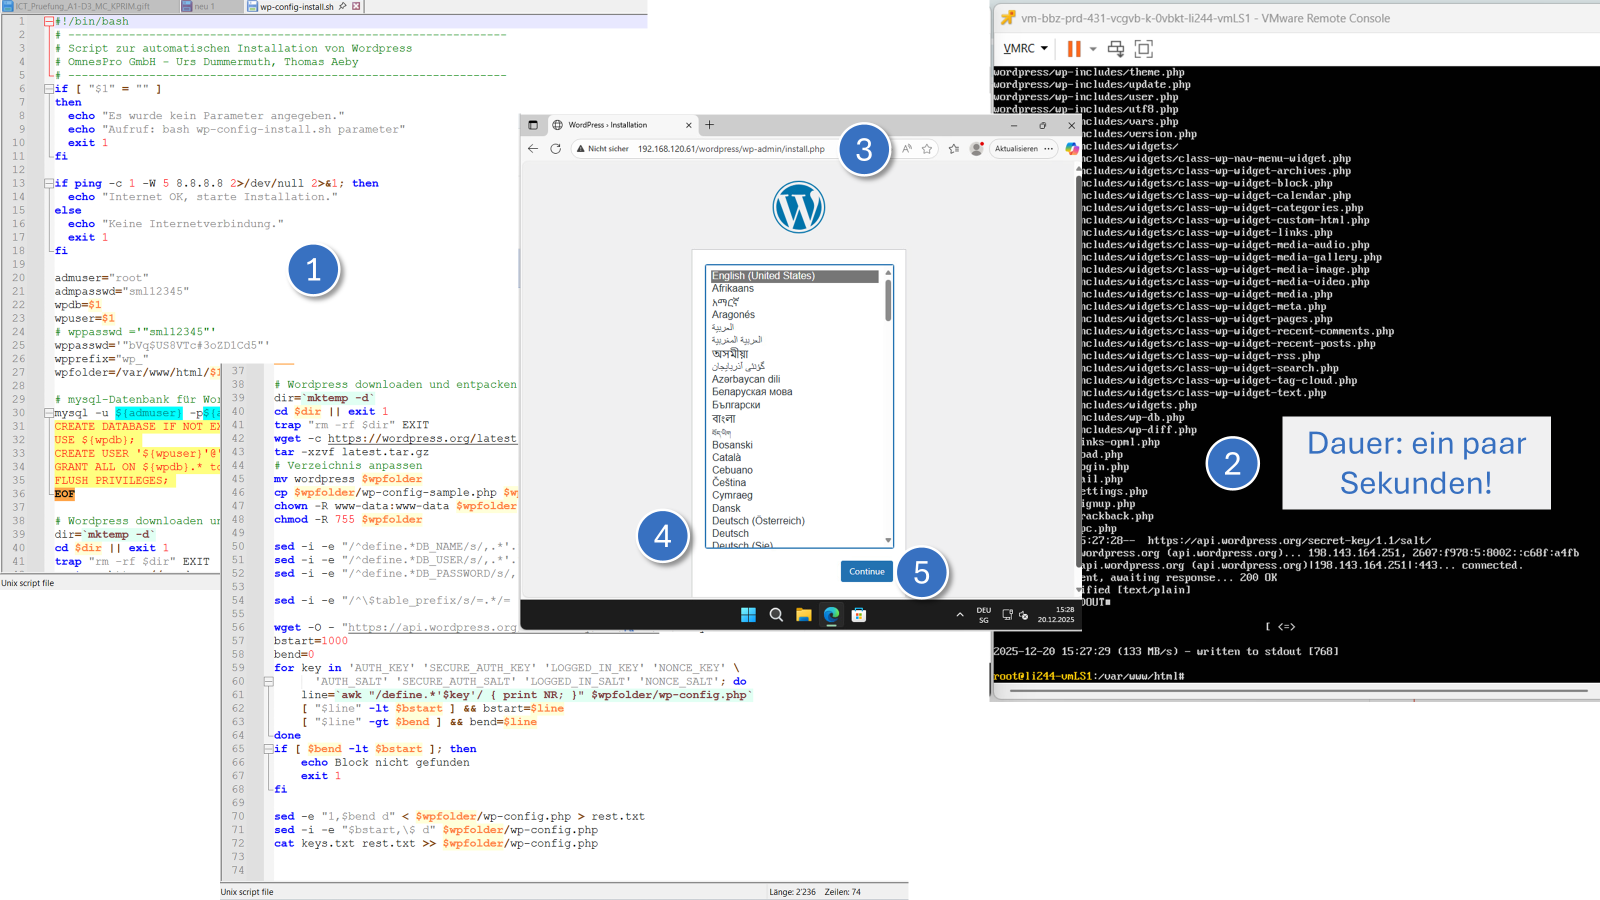Select Deutsch (Österreich) in language list
The image size is (1600, 900).
(758, 521)
